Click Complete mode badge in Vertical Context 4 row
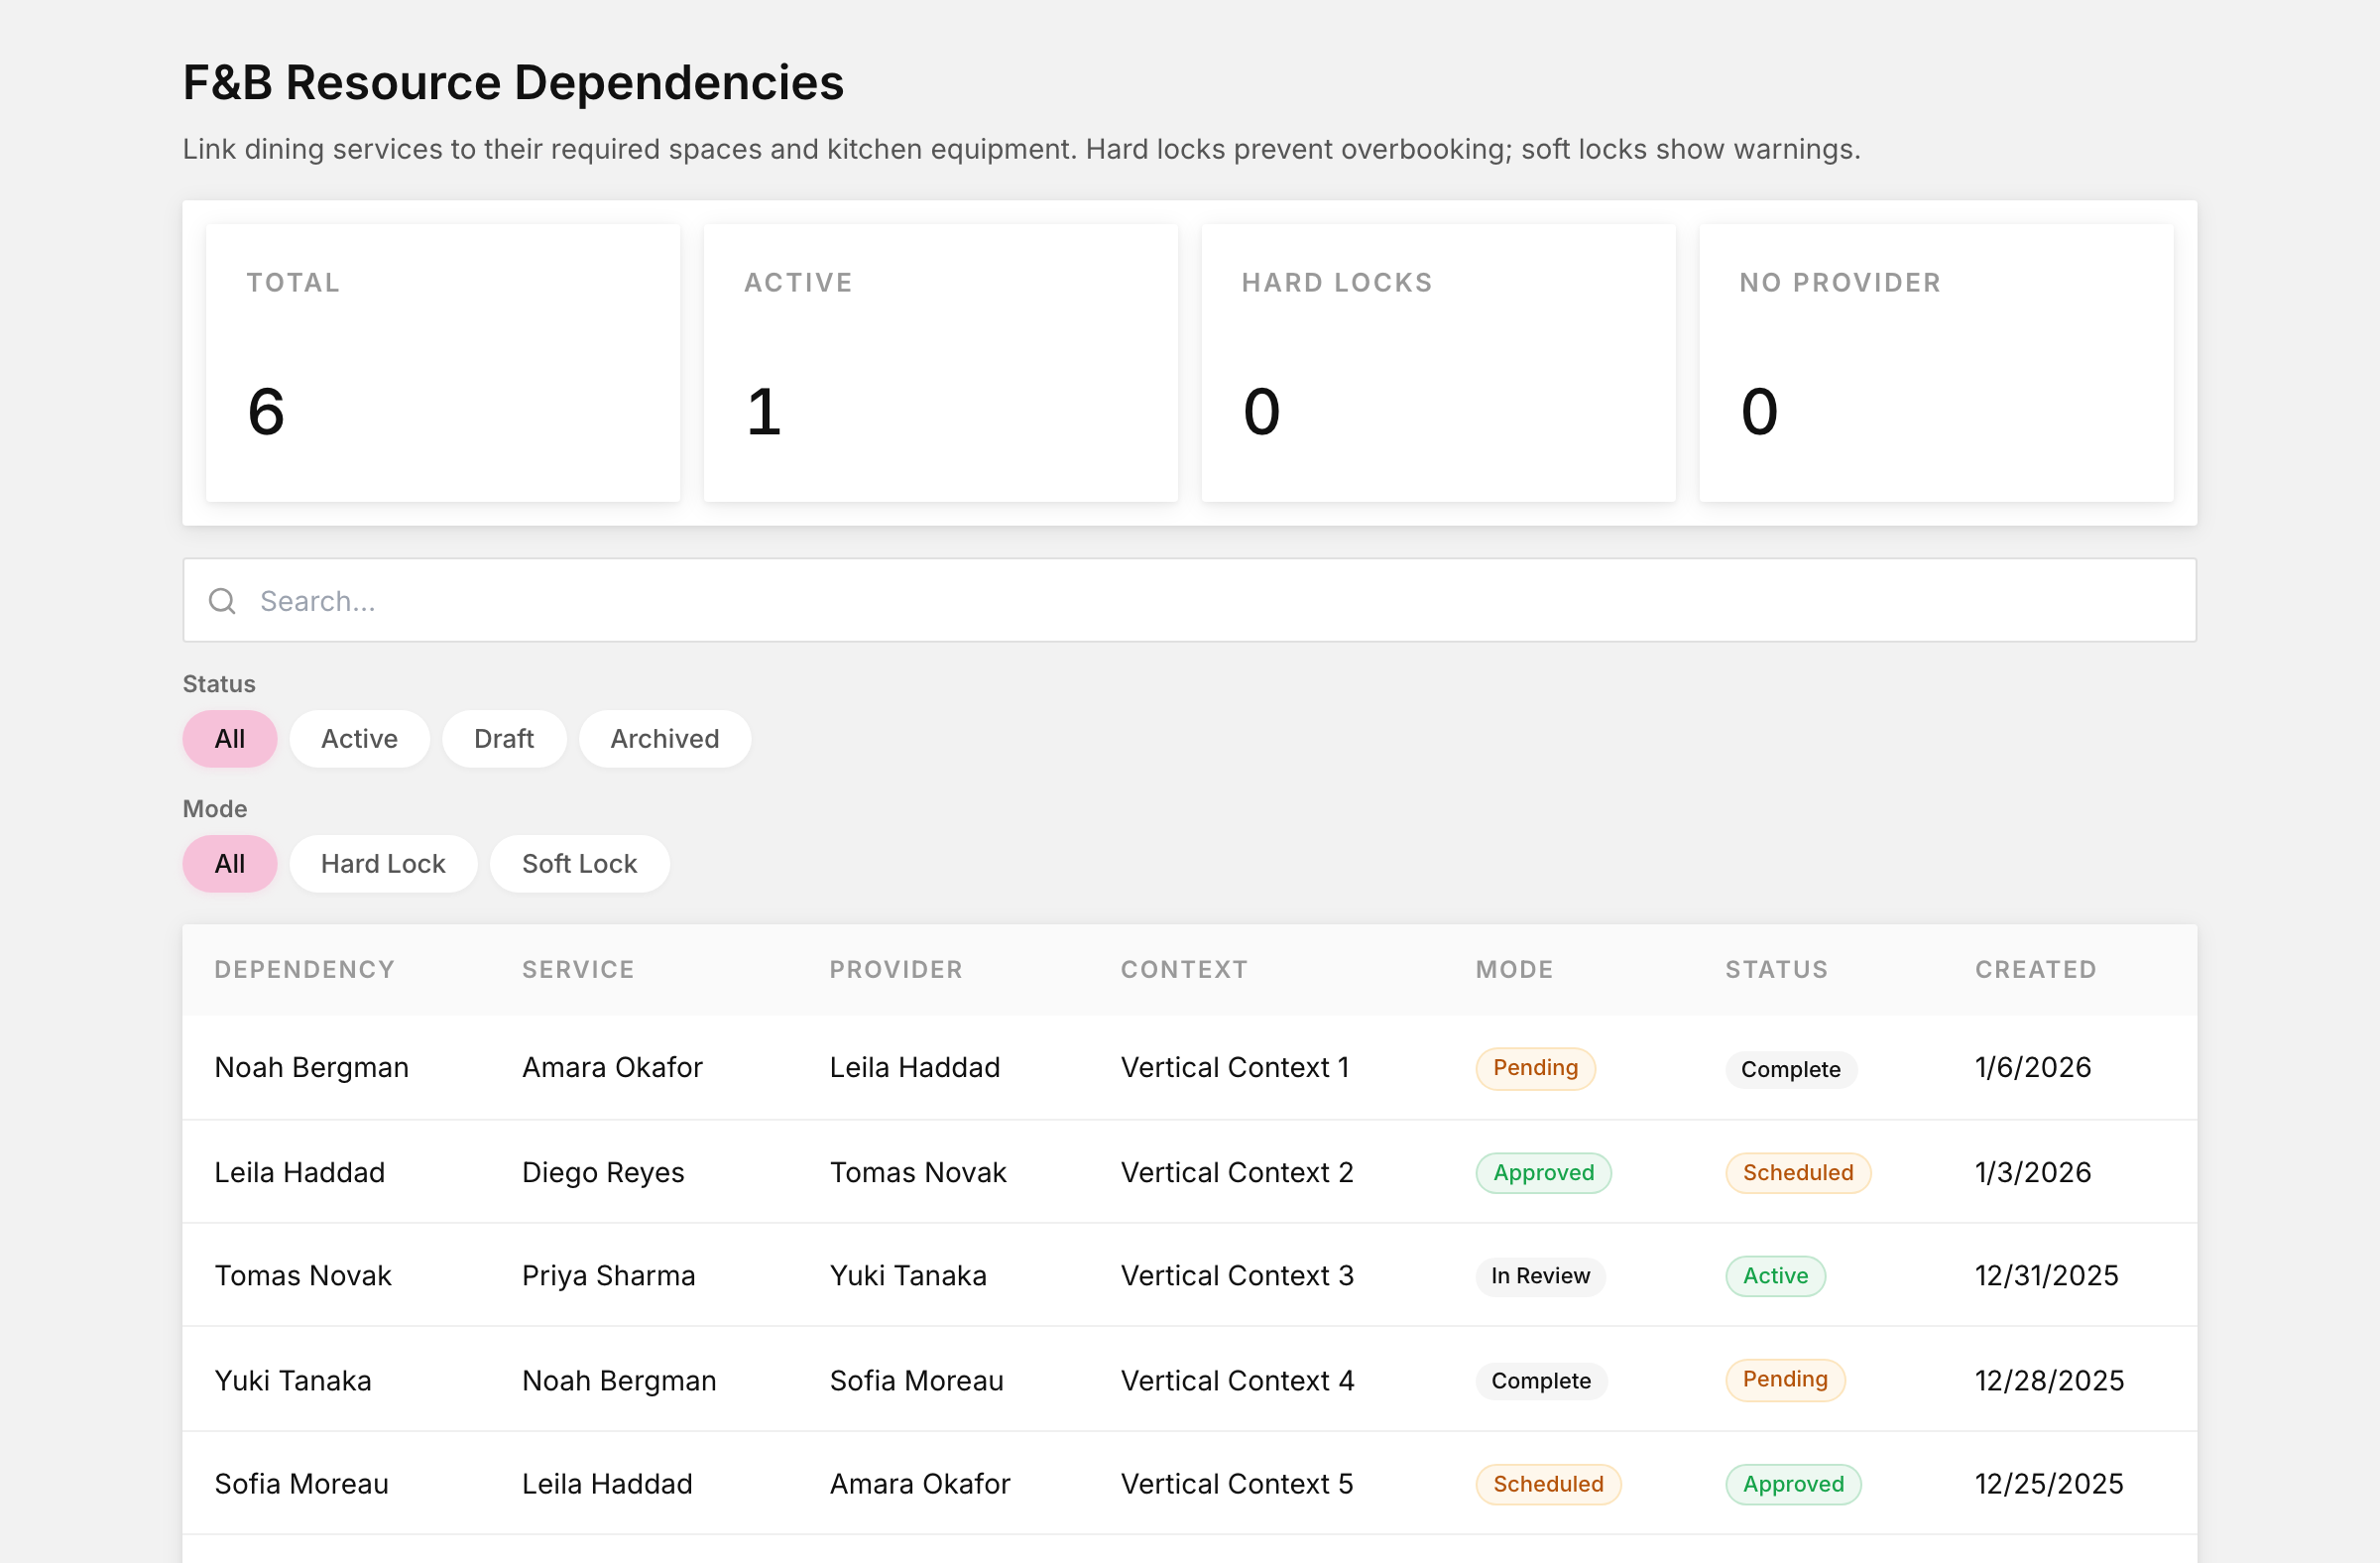This screenshot has width=2380, height=1563. click(1541, 1381)
